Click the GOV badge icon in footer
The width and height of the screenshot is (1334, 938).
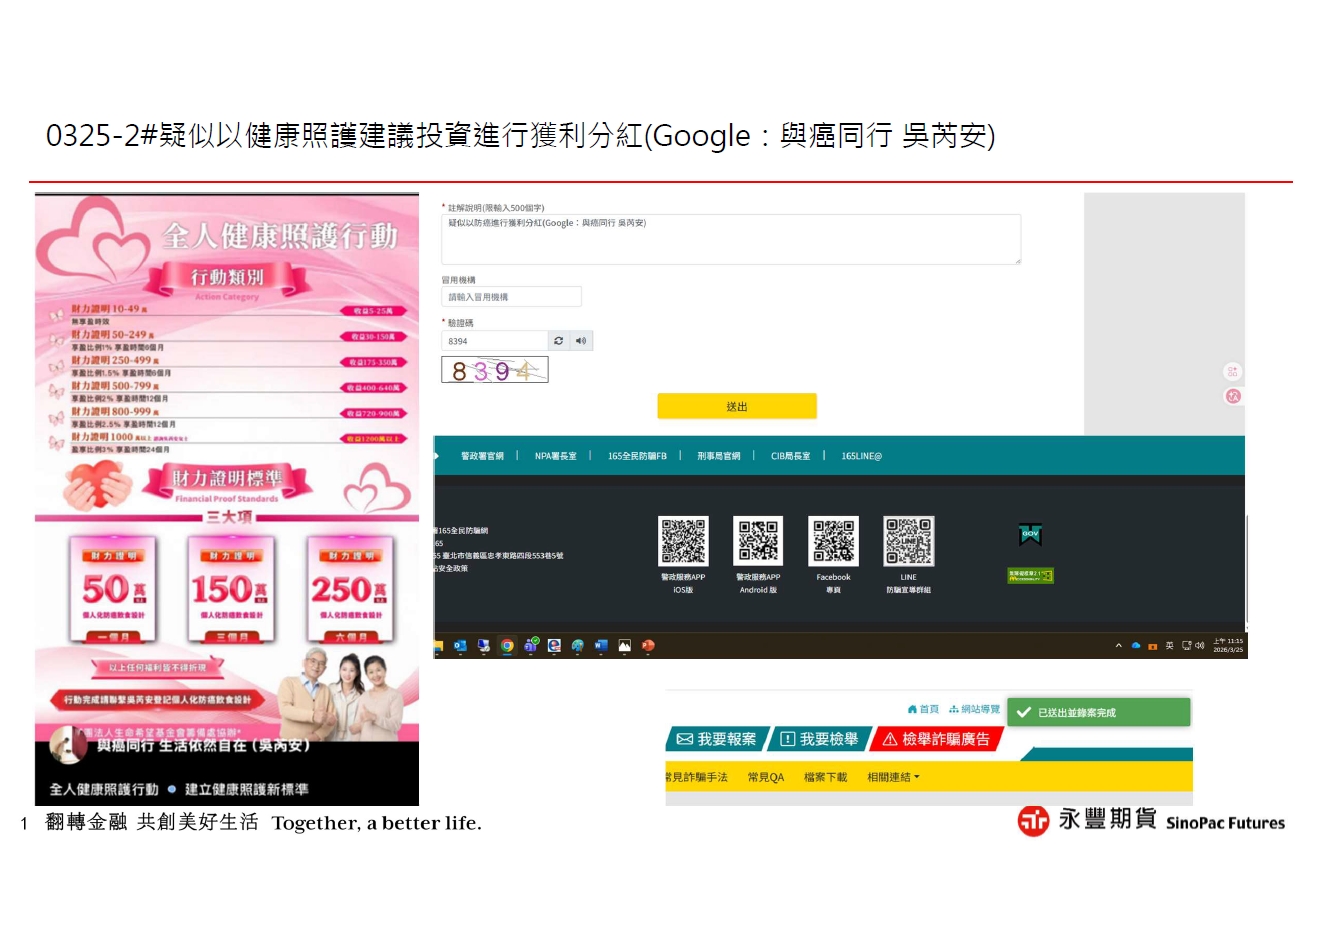click(1030, 535)
